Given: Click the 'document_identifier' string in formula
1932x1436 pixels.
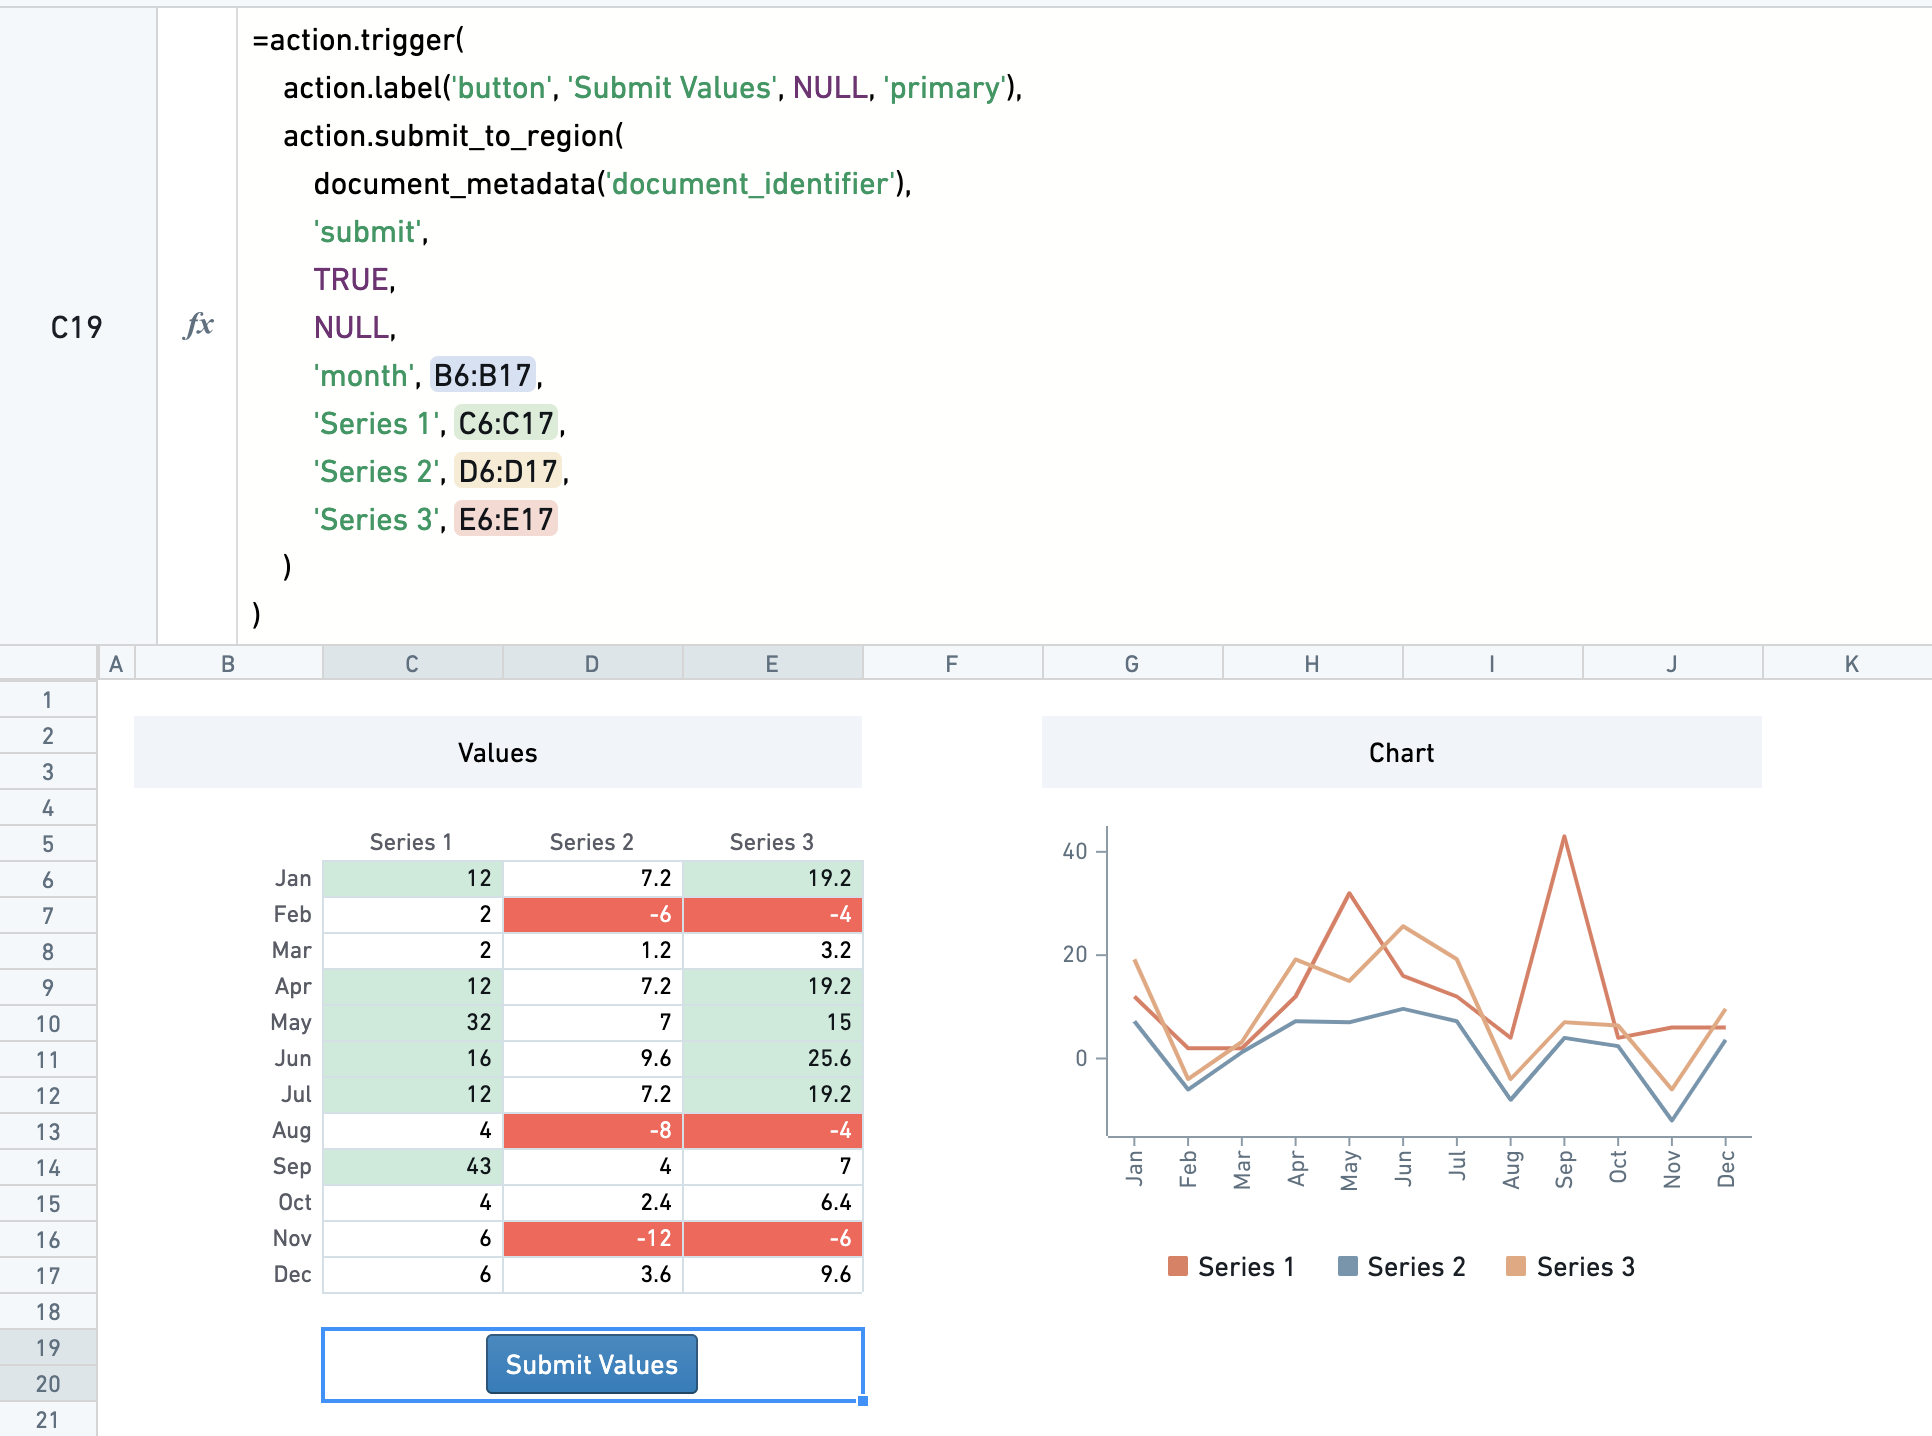Looking at the screenshot, I should pos(750,184).
